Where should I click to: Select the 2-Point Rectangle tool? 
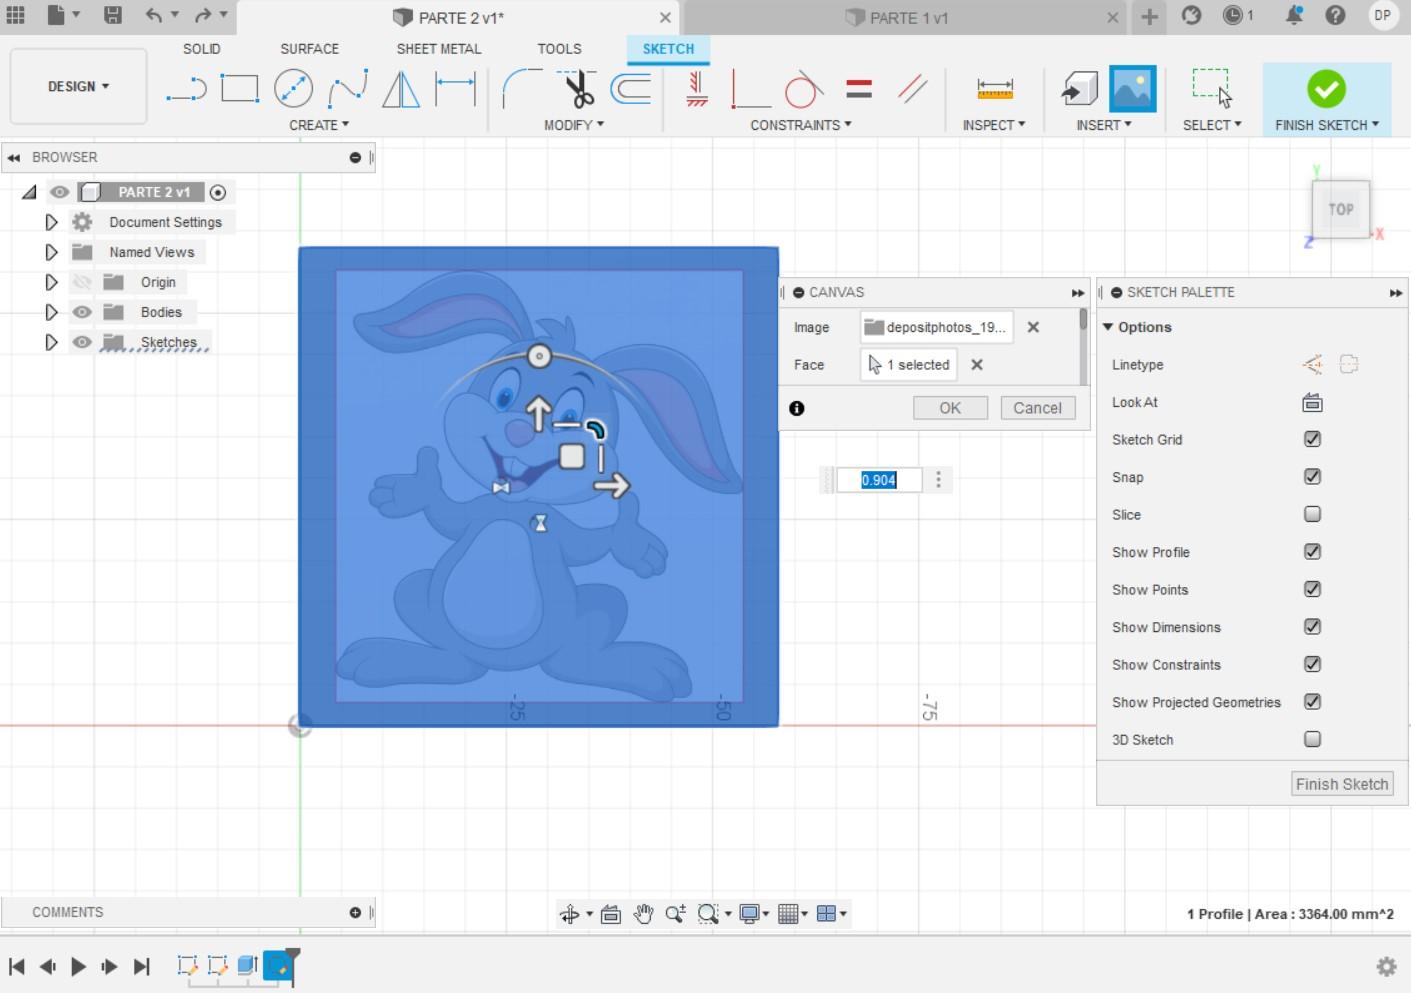(240, 89)
